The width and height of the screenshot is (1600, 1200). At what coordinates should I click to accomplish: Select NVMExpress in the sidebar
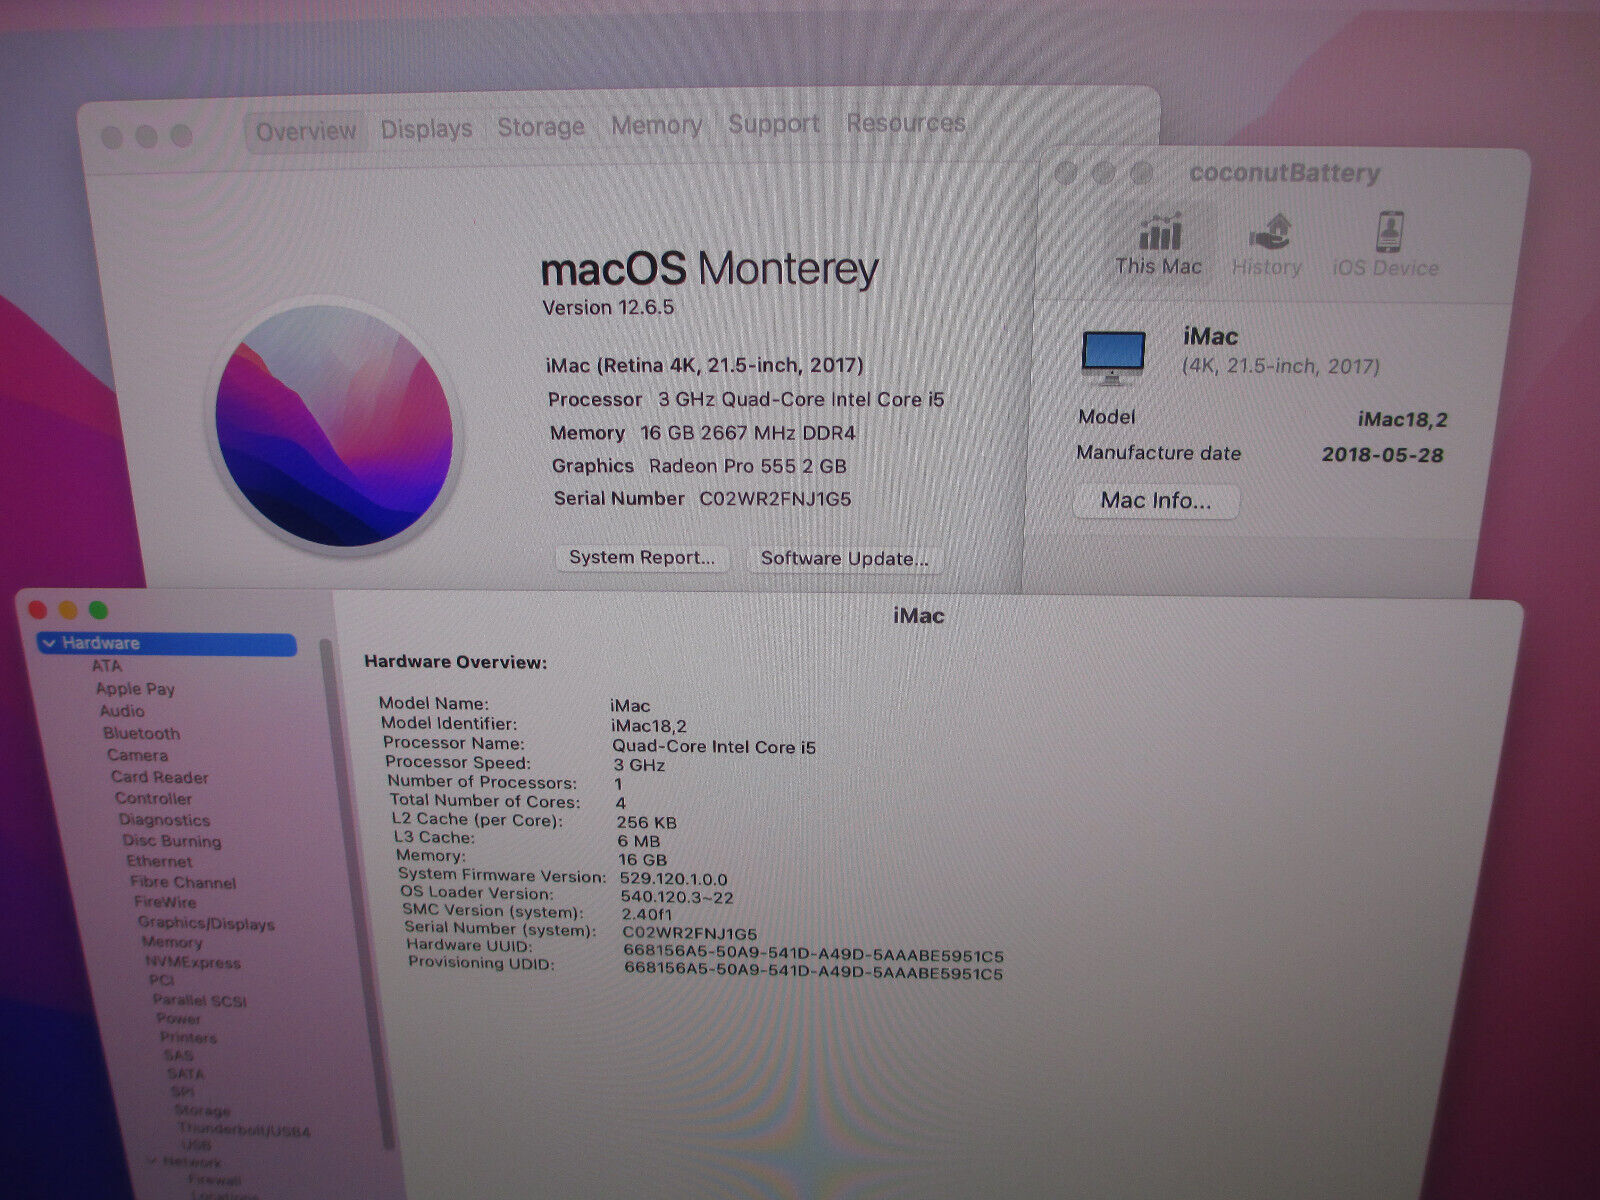[x=194, y=962]
